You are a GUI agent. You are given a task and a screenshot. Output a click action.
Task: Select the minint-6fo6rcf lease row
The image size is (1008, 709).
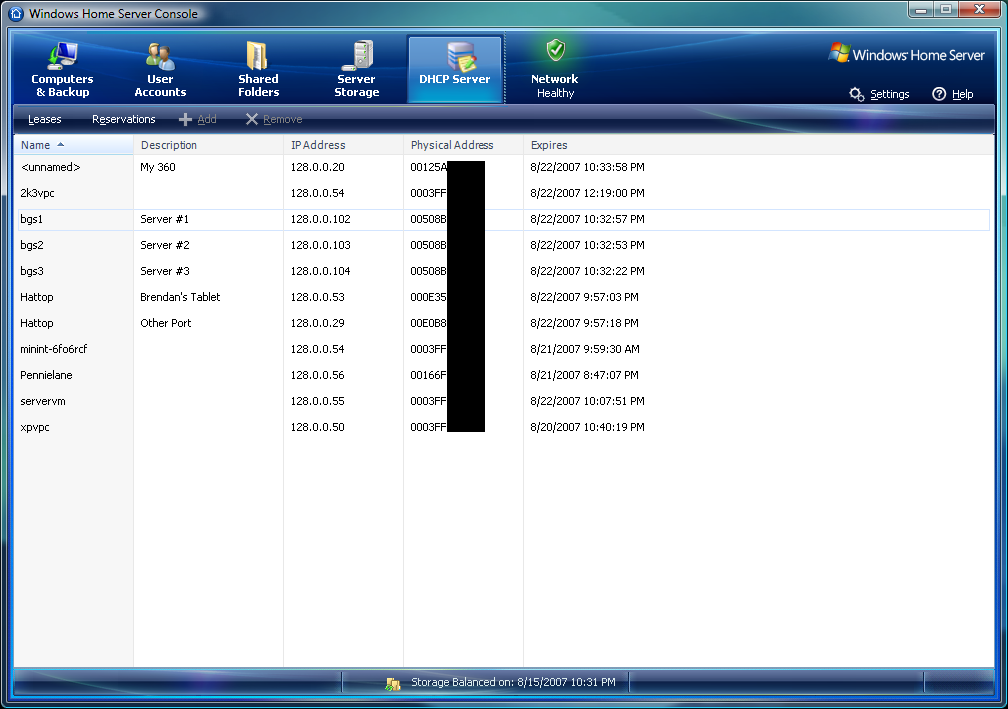(503, 349)
